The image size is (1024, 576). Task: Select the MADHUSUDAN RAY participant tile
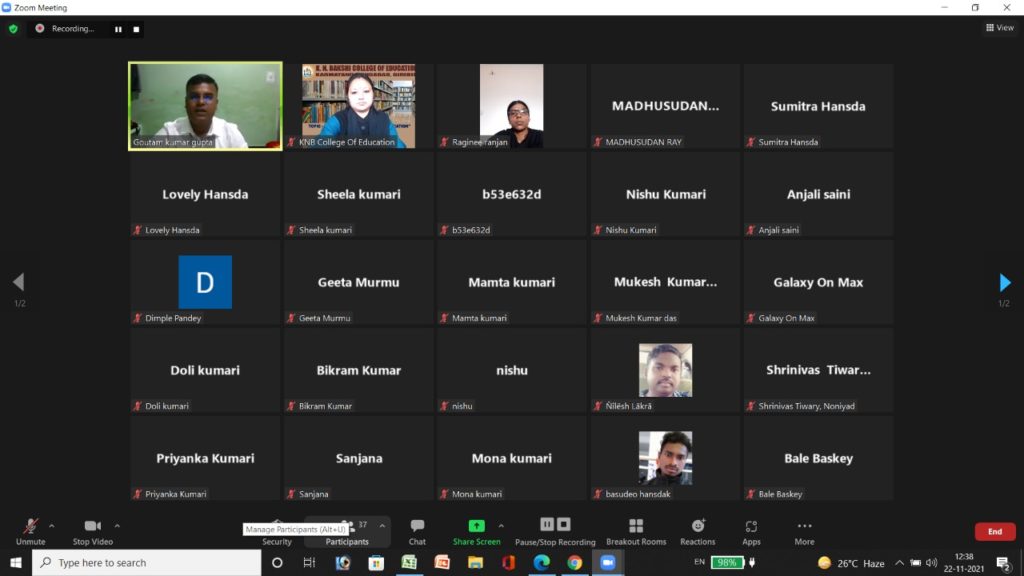[665, 106]
